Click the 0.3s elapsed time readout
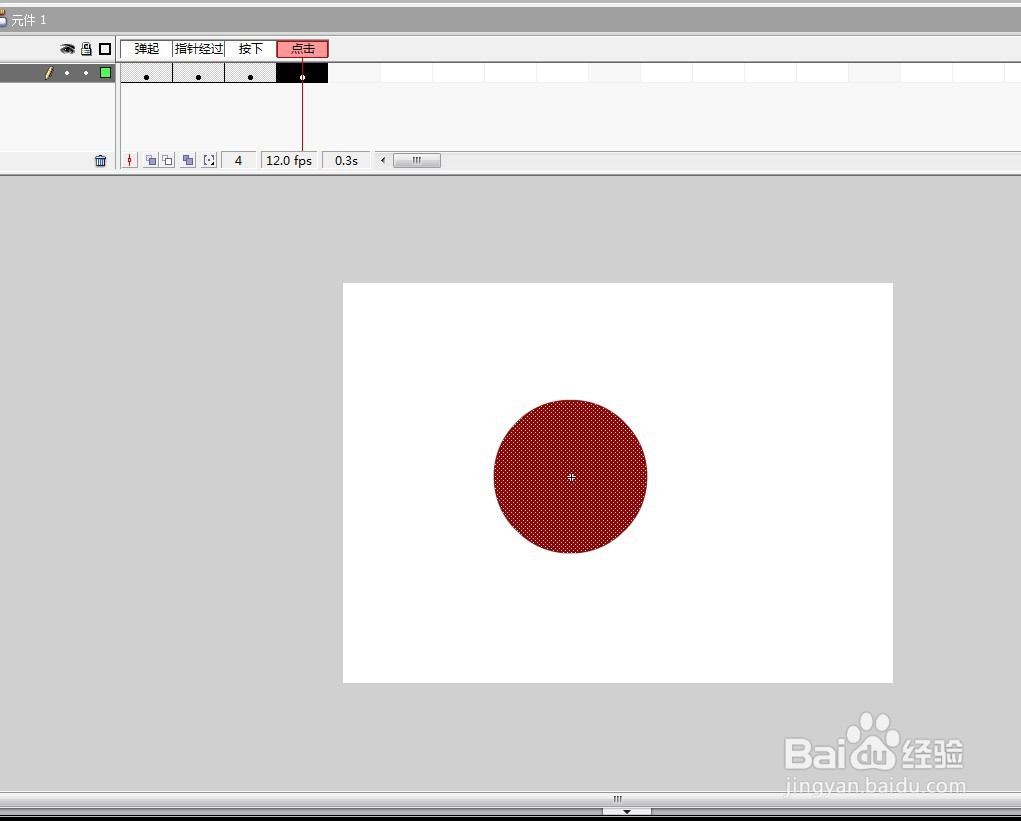1021x821 pixels. 346,160
